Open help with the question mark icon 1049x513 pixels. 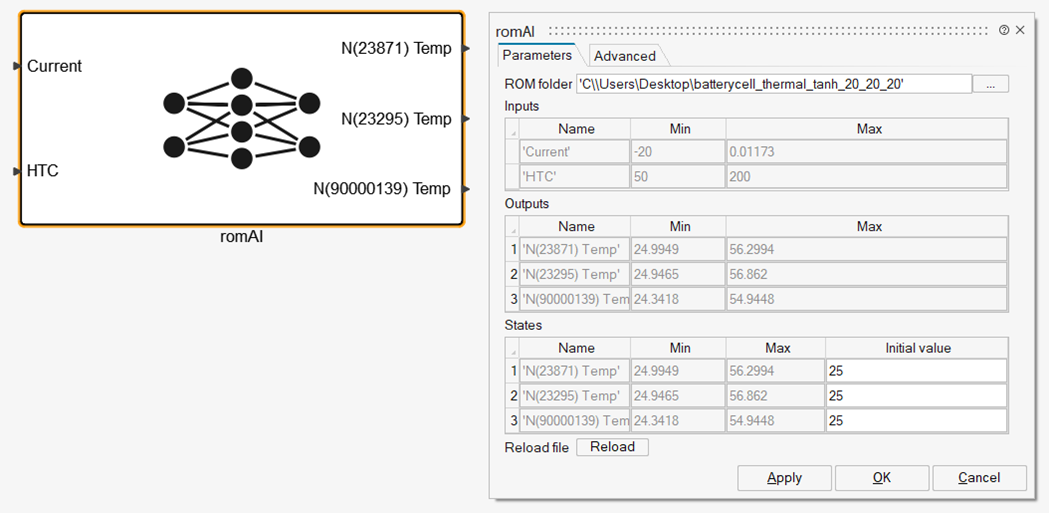(1004, 30)
